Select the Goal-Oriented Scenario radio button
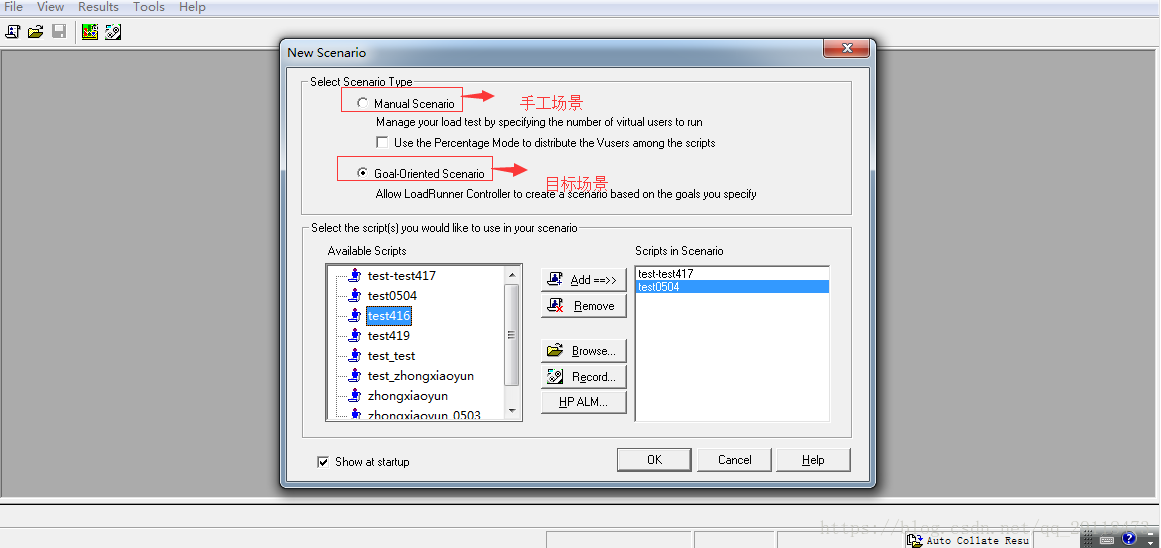 point(362,173)
